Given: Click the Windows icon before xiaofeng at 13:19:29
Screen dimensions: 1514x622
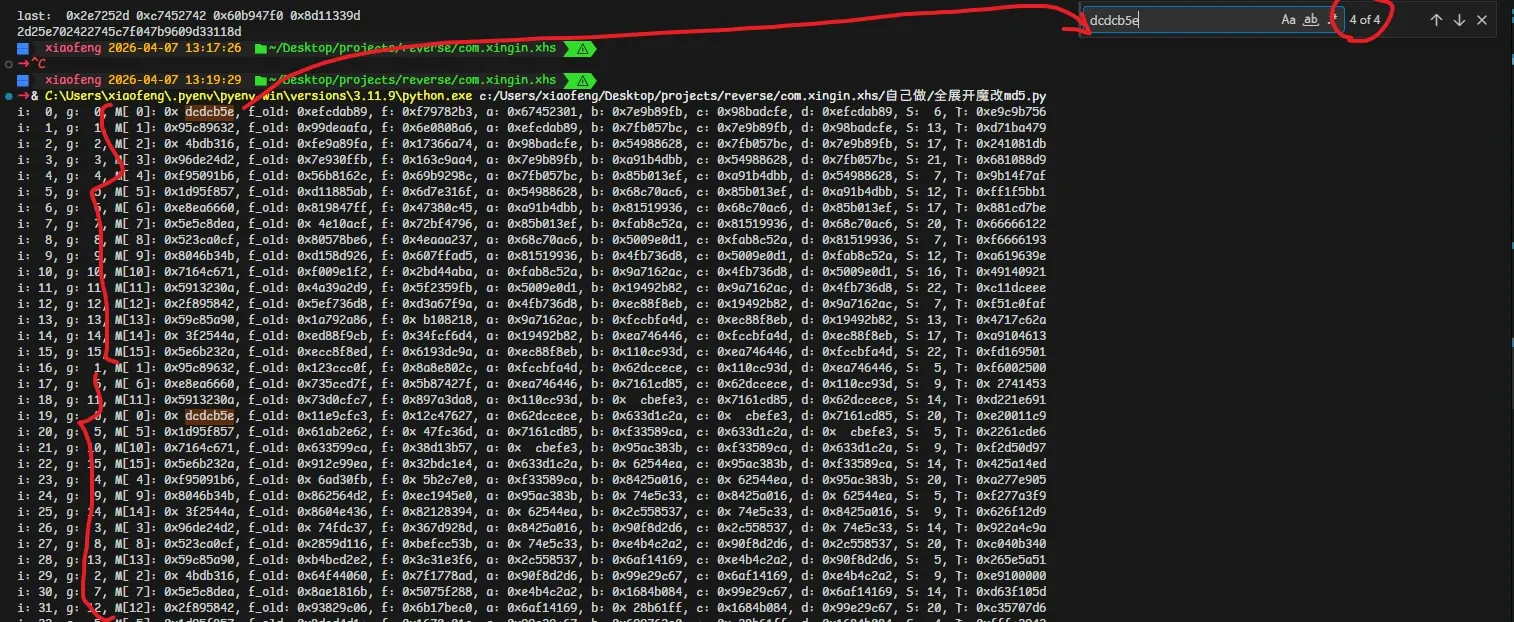Looking at the screenshot, I should [x=23, y=80].
